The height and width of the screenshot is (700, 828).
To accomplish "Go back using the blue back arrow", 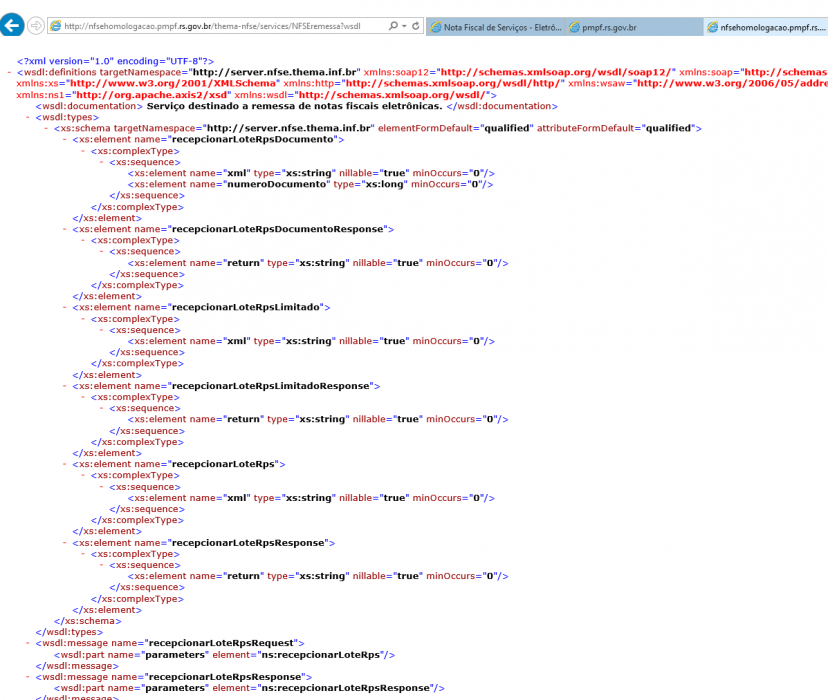I will point(12,25).
